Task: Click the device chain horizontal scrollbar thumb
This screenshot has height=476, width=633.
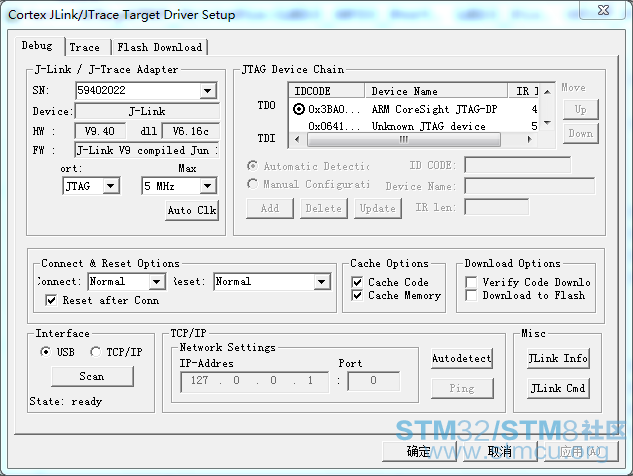Action: [x=404, y=139]
